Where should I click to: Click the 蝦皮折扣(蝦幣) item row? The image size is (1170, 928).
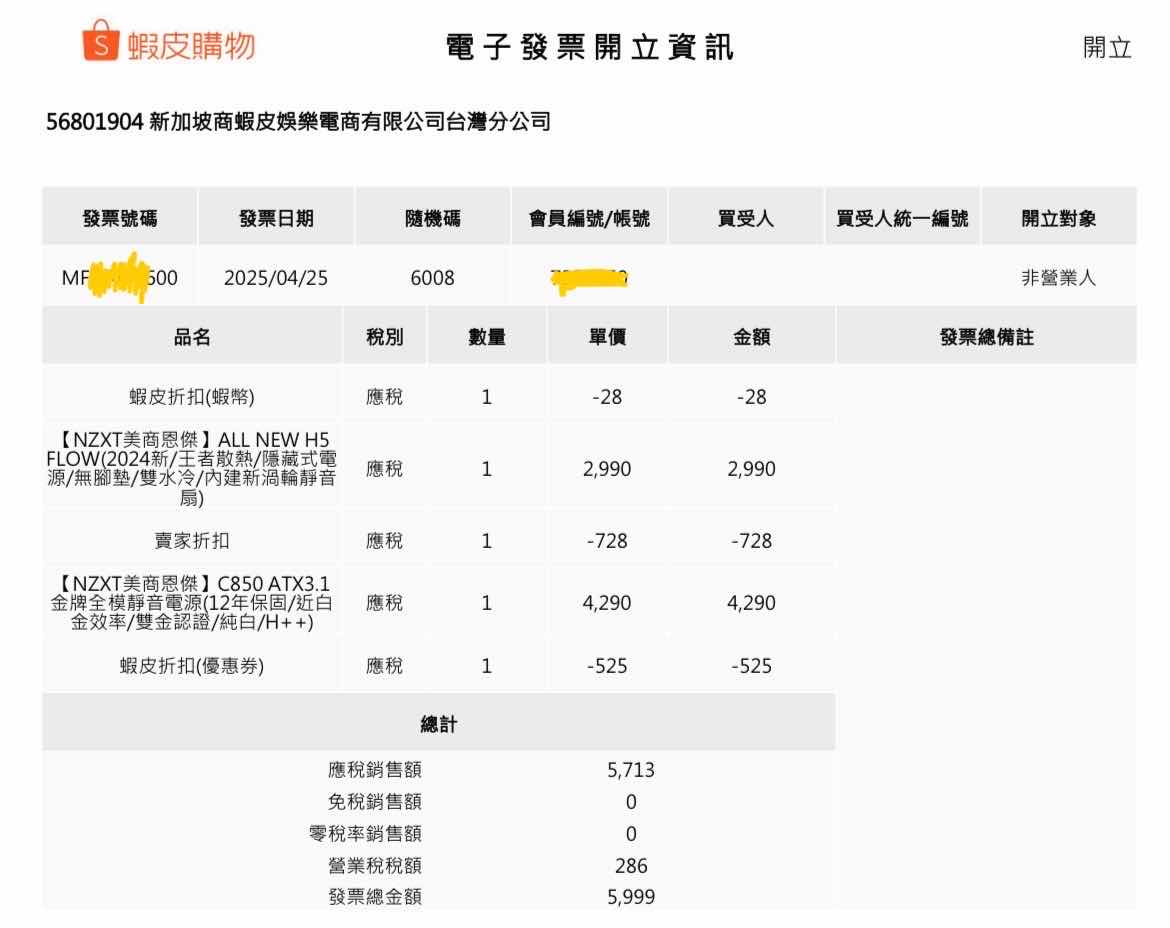192,397
